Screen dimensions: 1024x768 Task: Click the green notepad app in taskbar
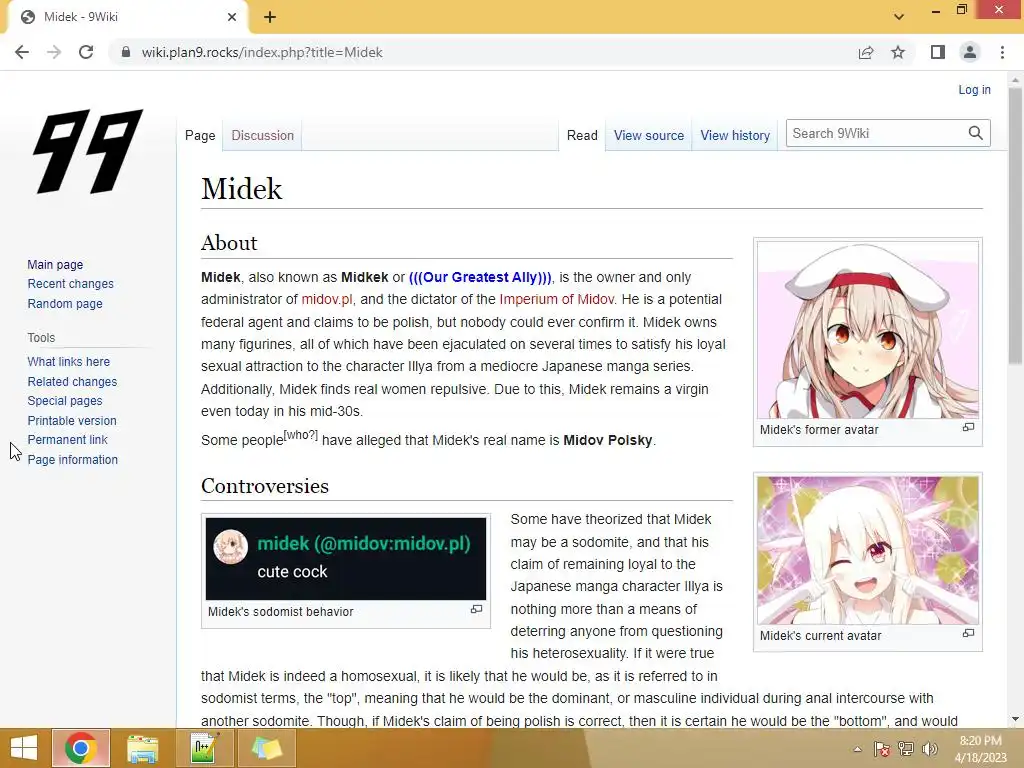(204, 748)
